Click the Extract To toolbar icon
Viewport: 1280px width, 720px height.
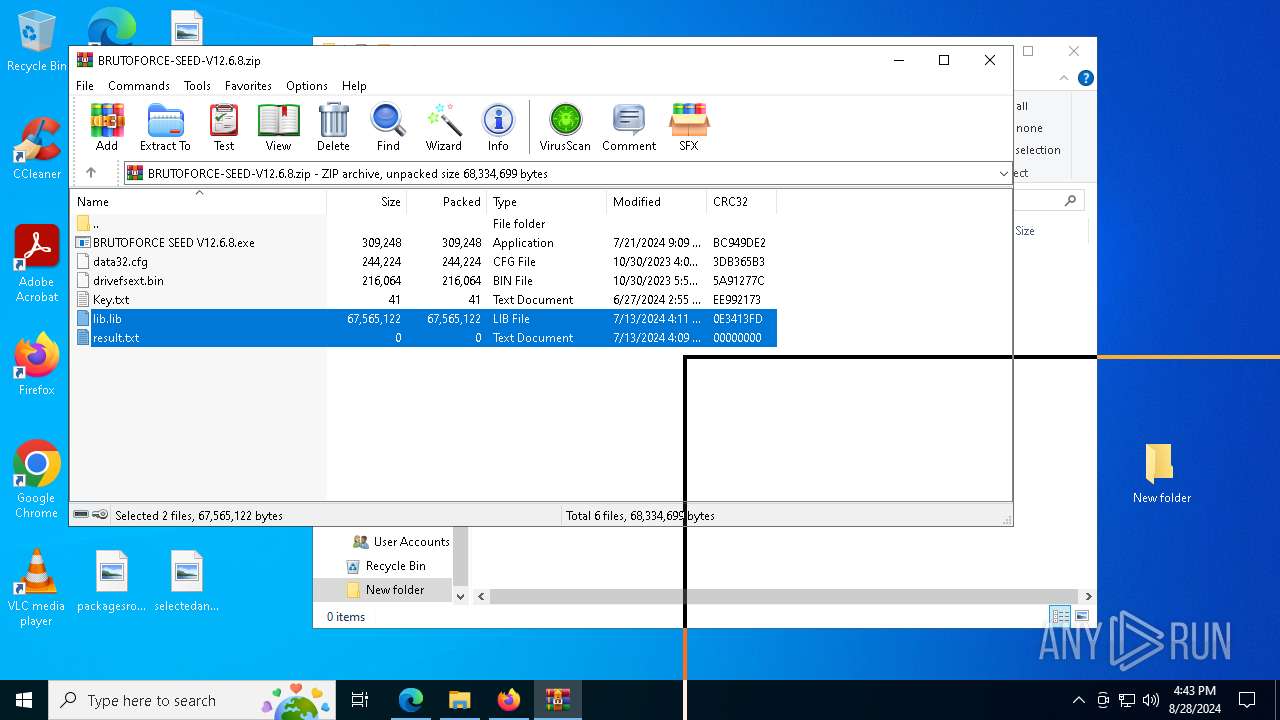click(x=165, y=127)
